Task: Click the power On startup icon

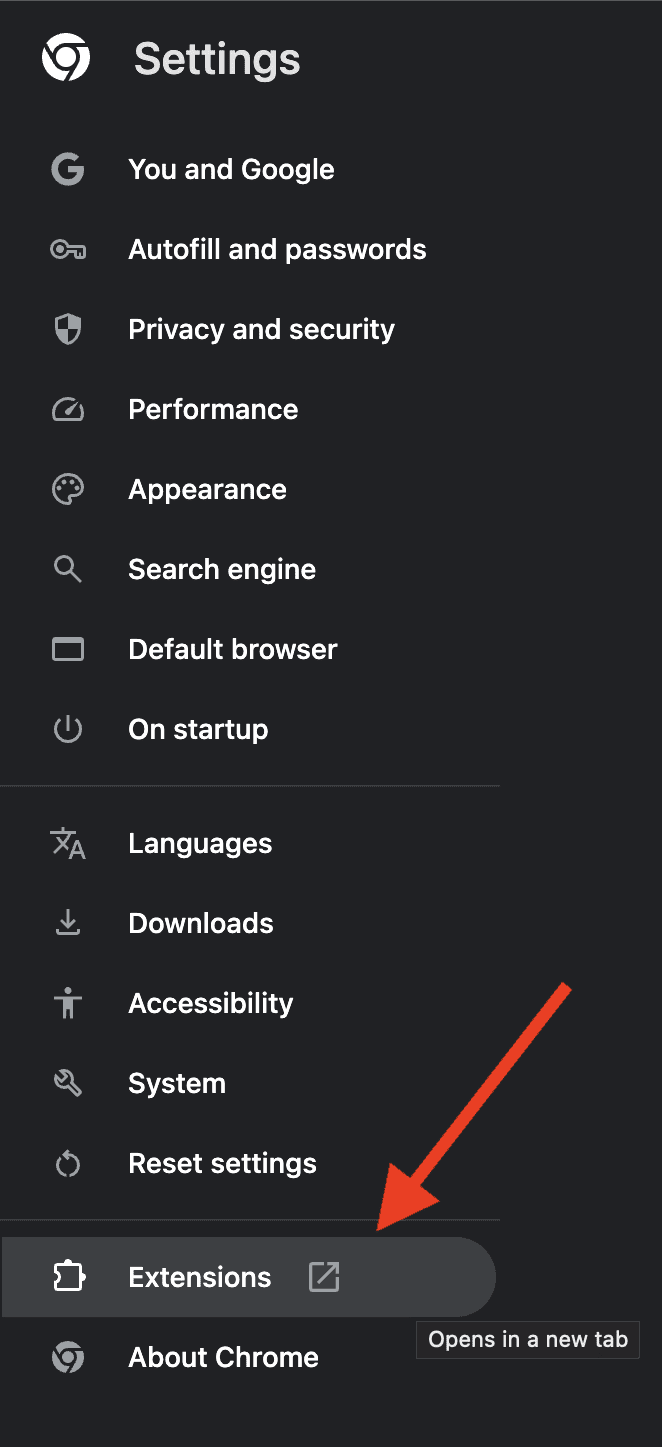Action: coord(68,729)
